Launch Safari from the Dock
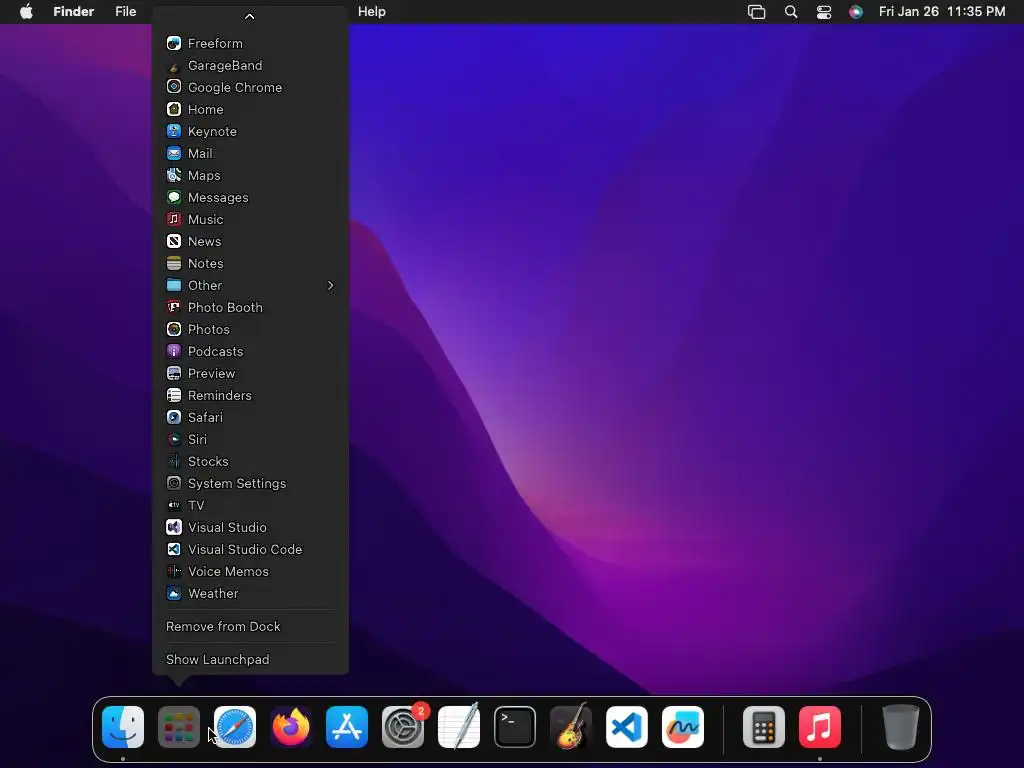 point(235,727)
